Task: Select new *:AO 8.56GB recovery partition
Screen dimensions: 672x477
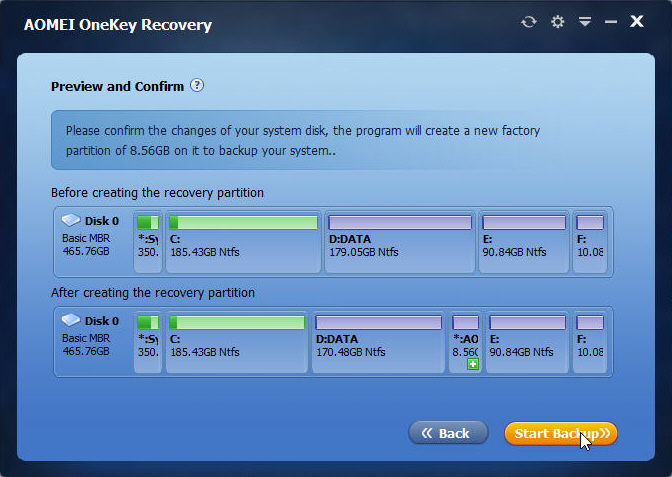Action: click(465, 342)
